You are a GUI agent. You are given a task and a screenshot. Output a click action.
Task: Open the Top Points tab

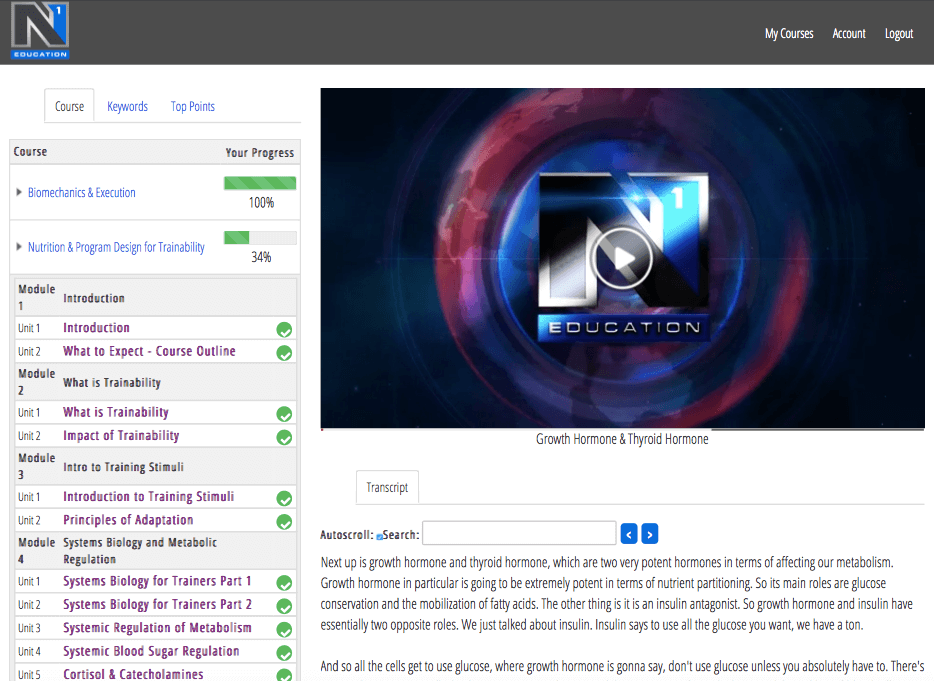point(192,105)
